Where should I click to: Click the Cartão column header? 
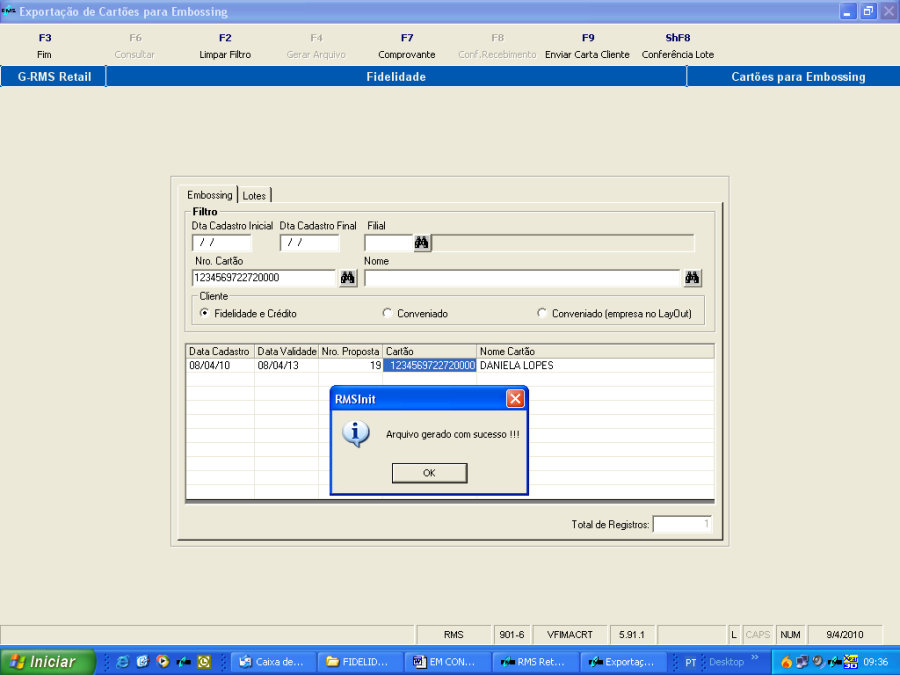[x=430, y=351]
